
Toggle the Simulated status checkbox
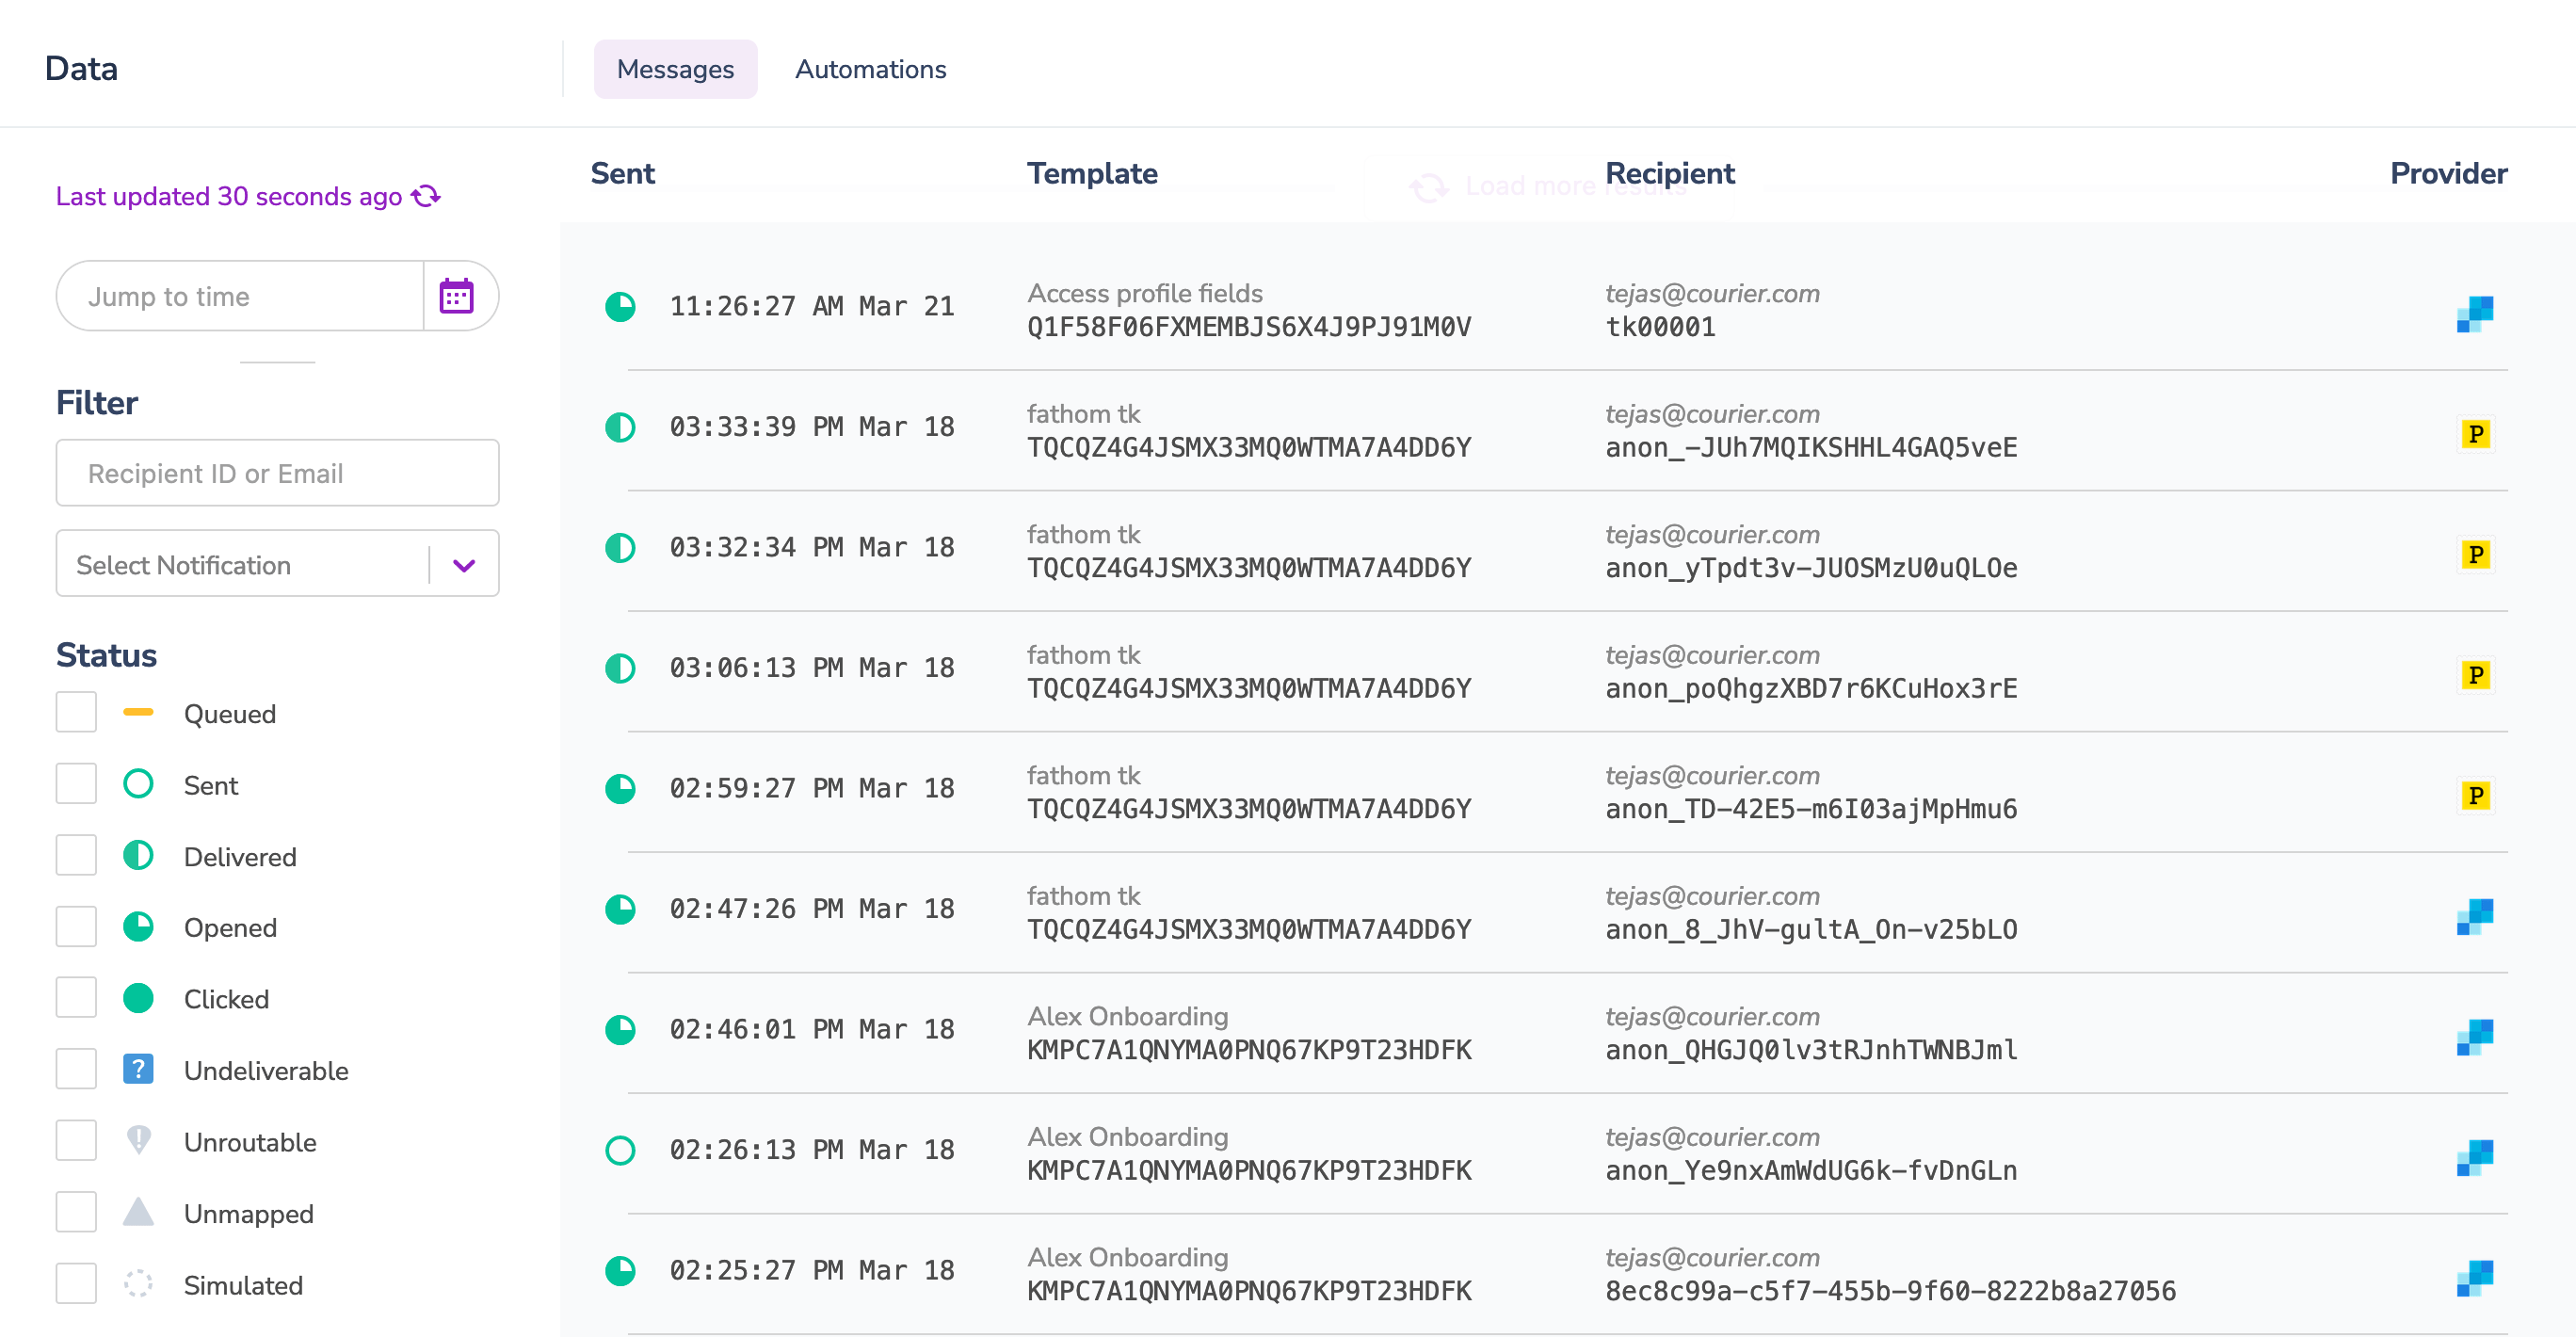[x=76, y=1284]
